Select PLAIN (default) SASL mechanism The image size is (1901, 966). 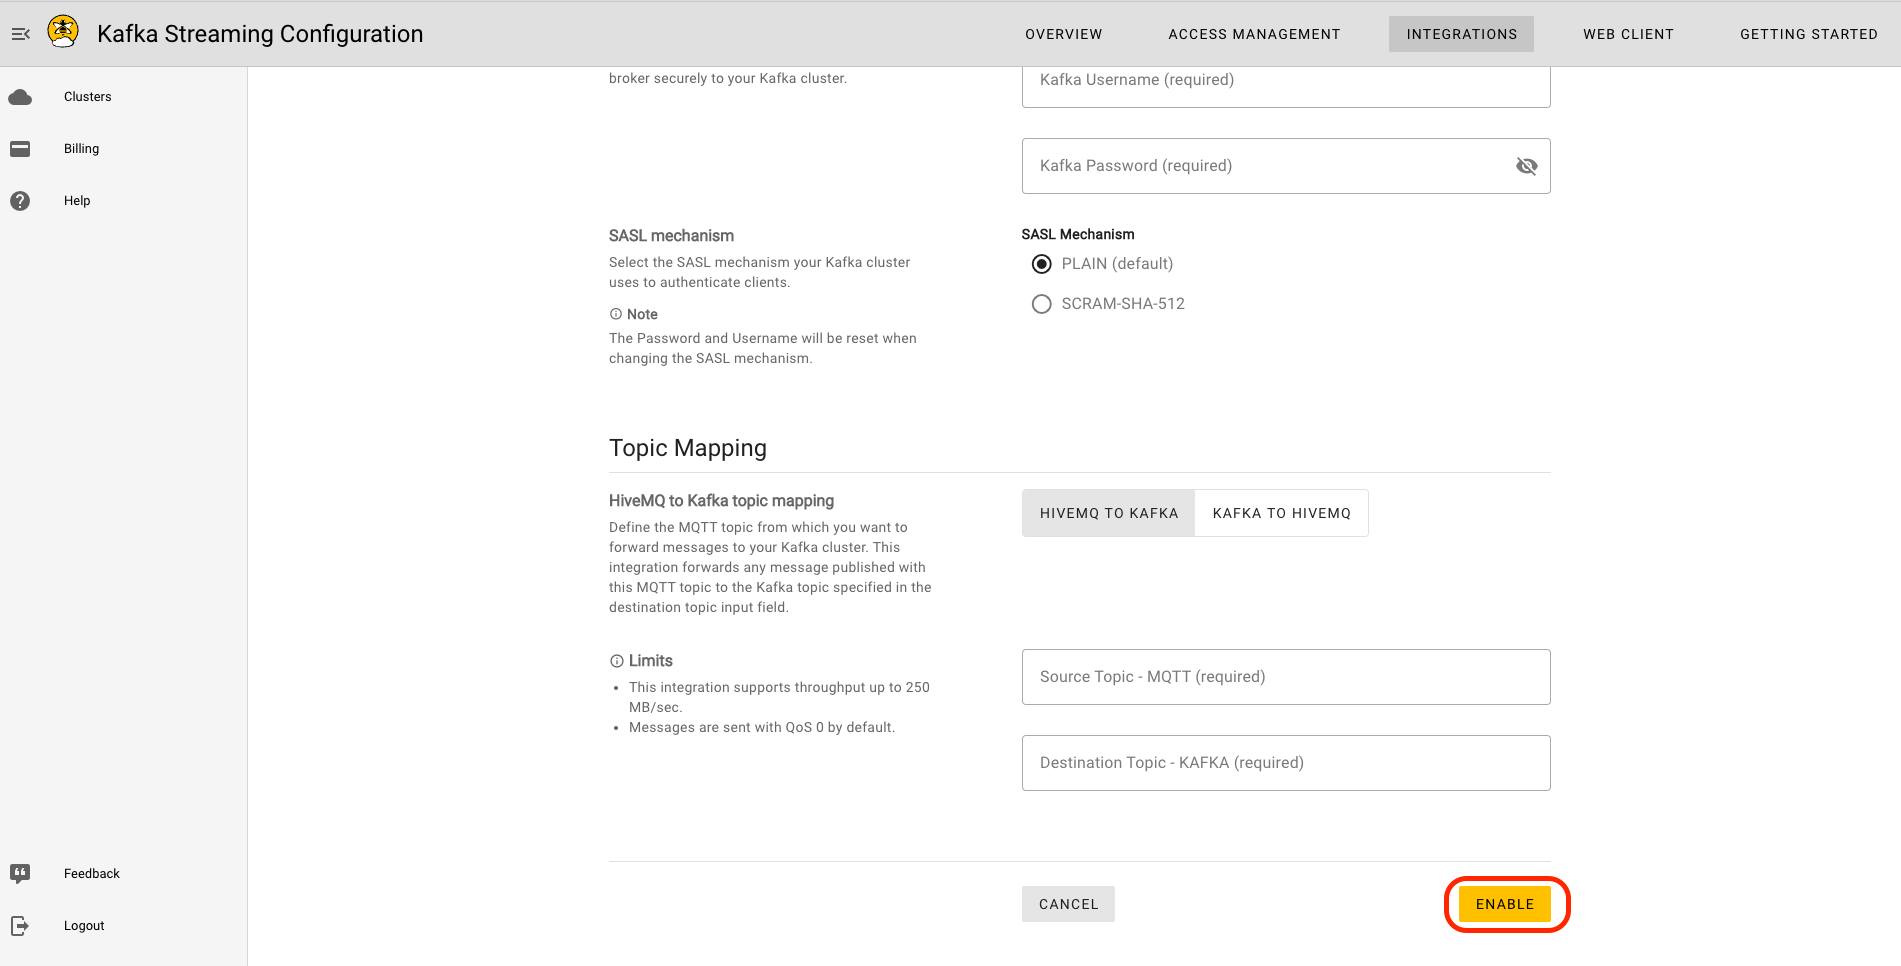click(x=1041, y=264)
